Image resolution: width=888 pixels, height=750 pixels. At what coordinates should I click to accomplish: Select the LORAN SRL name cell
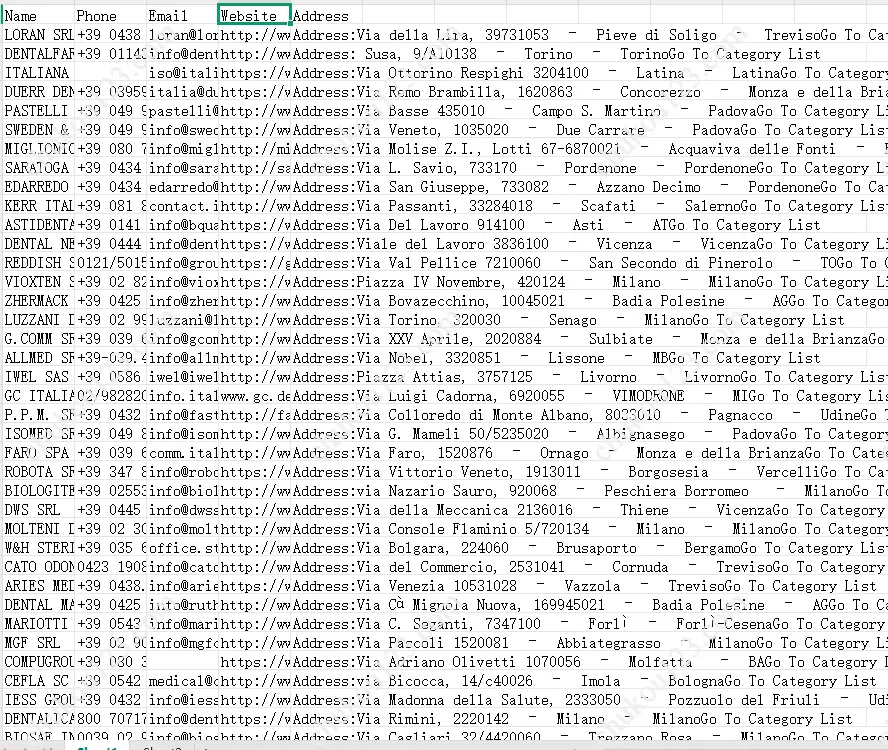tap(38, 35)
